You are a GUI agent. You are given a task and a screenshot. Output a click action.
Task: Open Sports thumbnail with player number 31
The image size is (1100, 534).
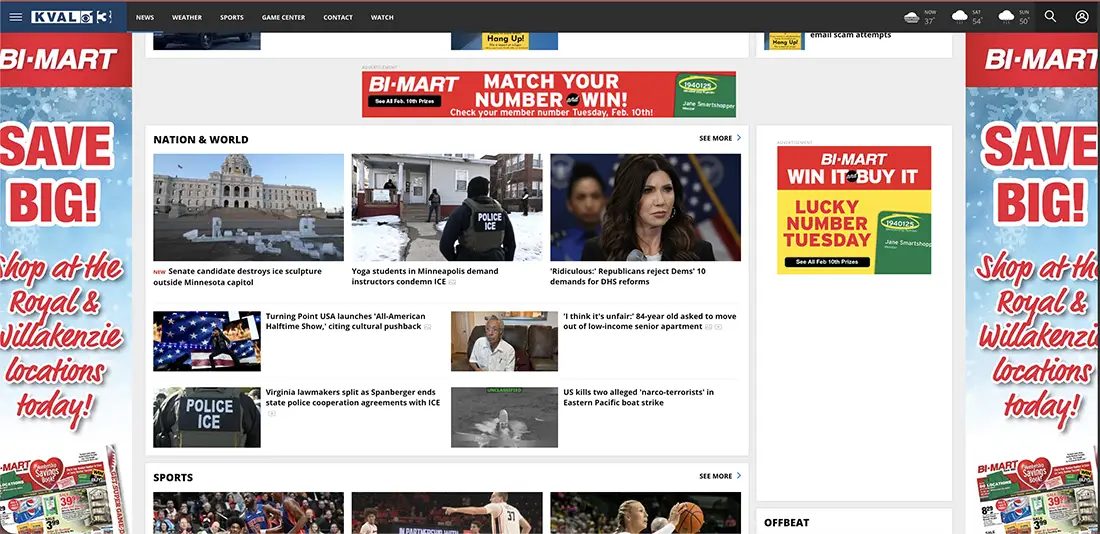[447, 513]
